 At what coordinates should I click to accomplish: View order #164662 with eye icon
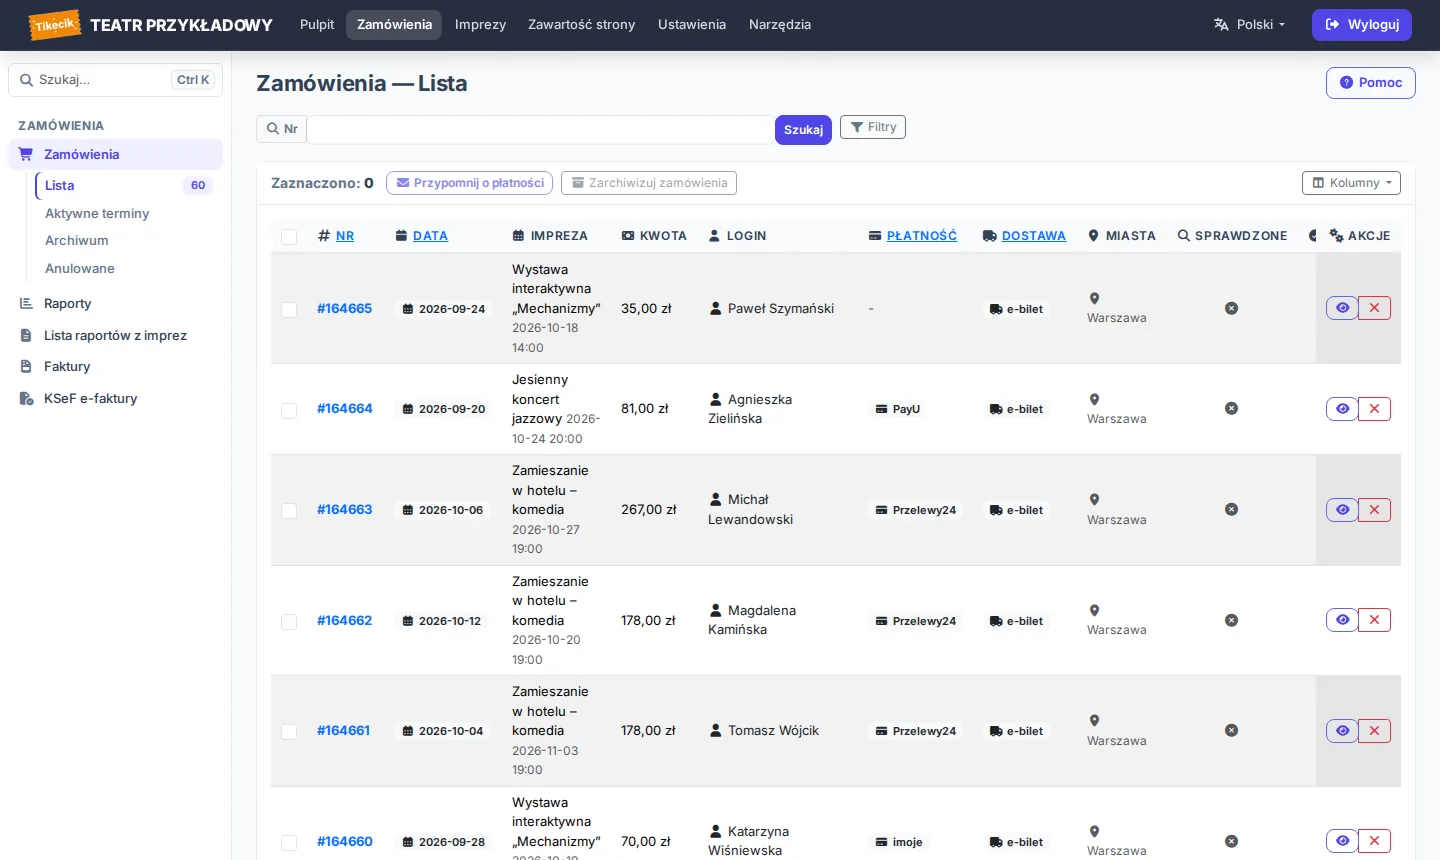[1342, 620]
